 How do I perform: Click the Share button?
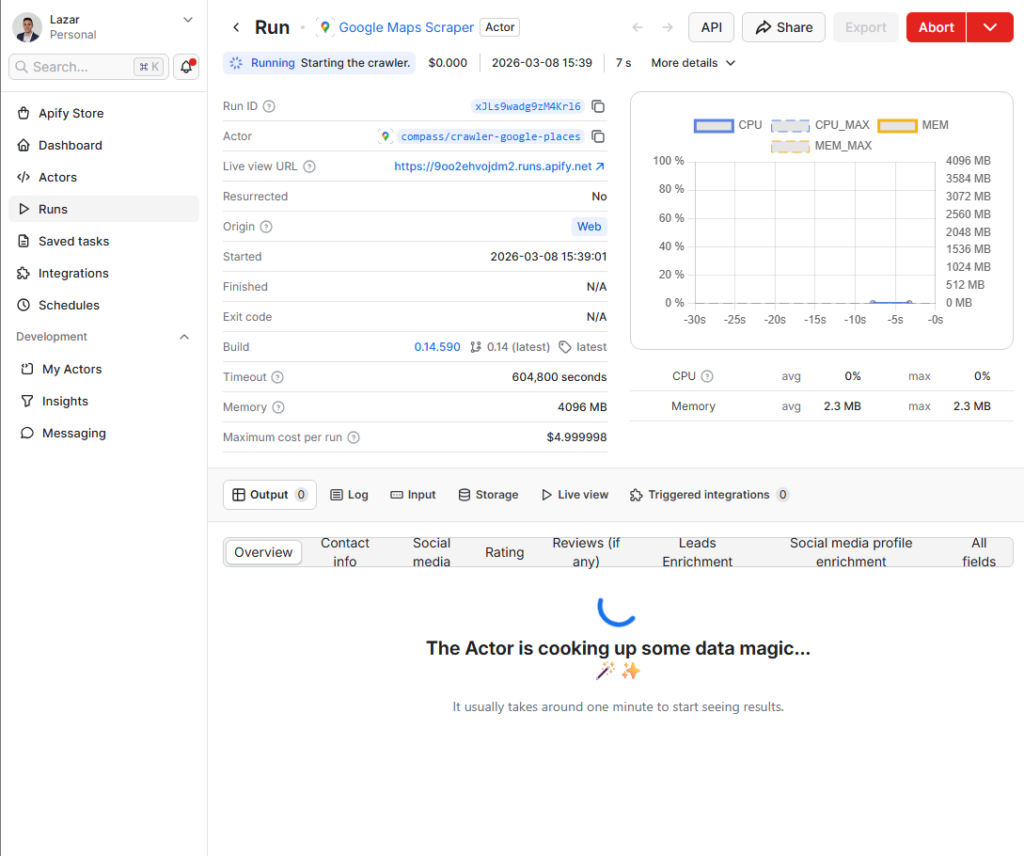pos(784,27)
